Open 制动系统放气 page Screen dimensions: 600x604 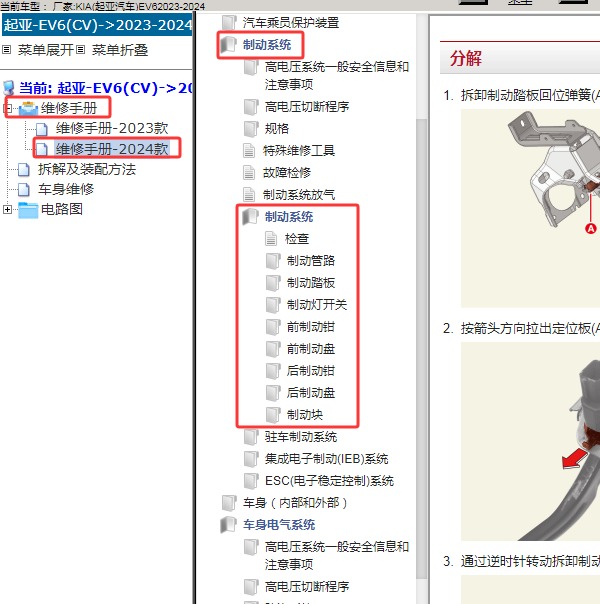298,195
